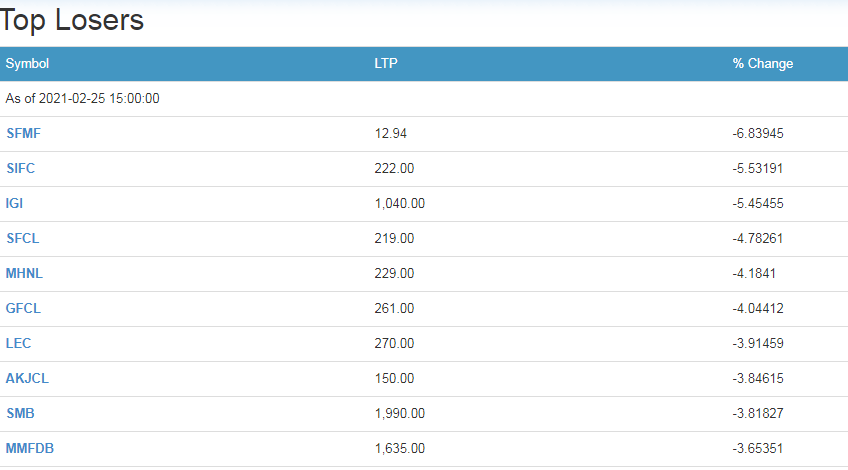Viewport: 848px width, 470px height.
Task: Click the LTP column header
Action: (385, 63)
